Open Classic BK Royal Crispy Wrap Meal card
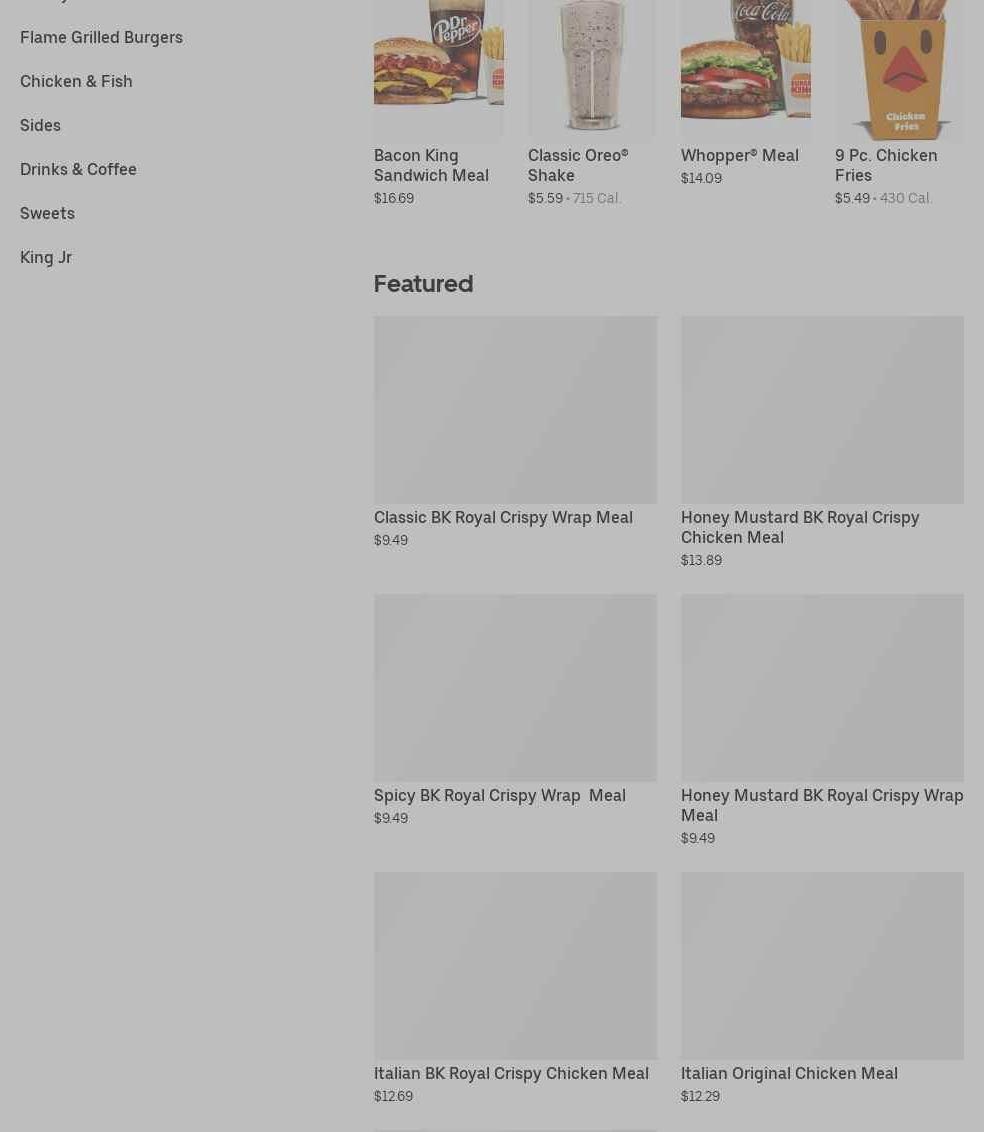 pos(515,432)
